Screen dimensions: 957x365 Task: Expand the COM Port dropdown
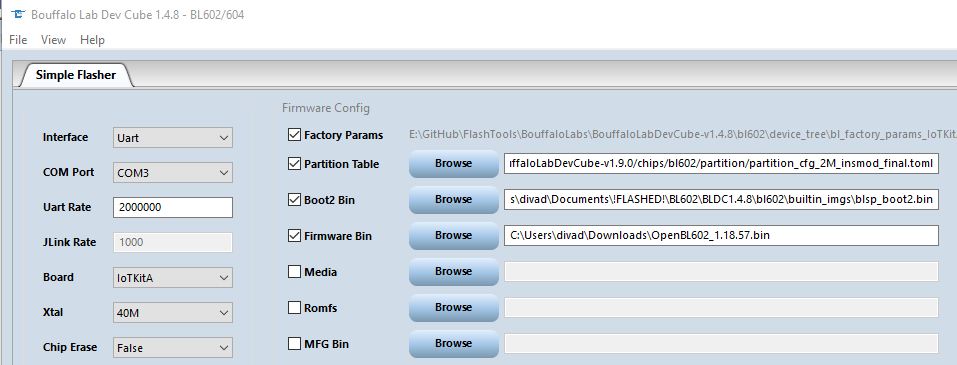173,173
